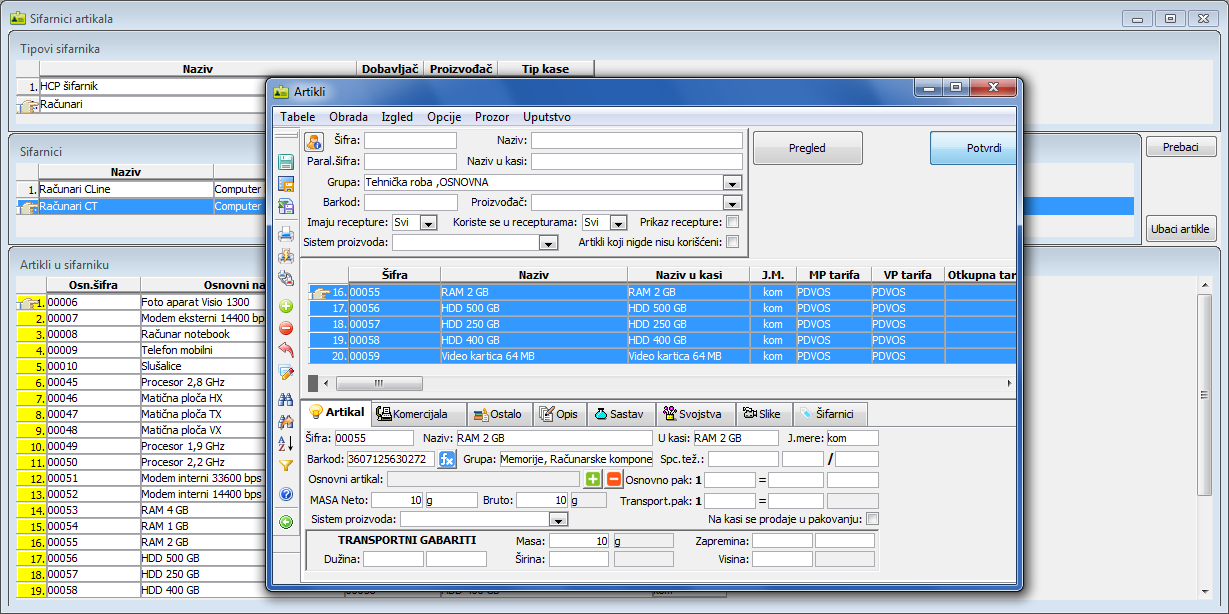This screenshot has height=614, width=1229.
Task: Open the Imaju recepture dropdown
Action: tap(429, 223)
